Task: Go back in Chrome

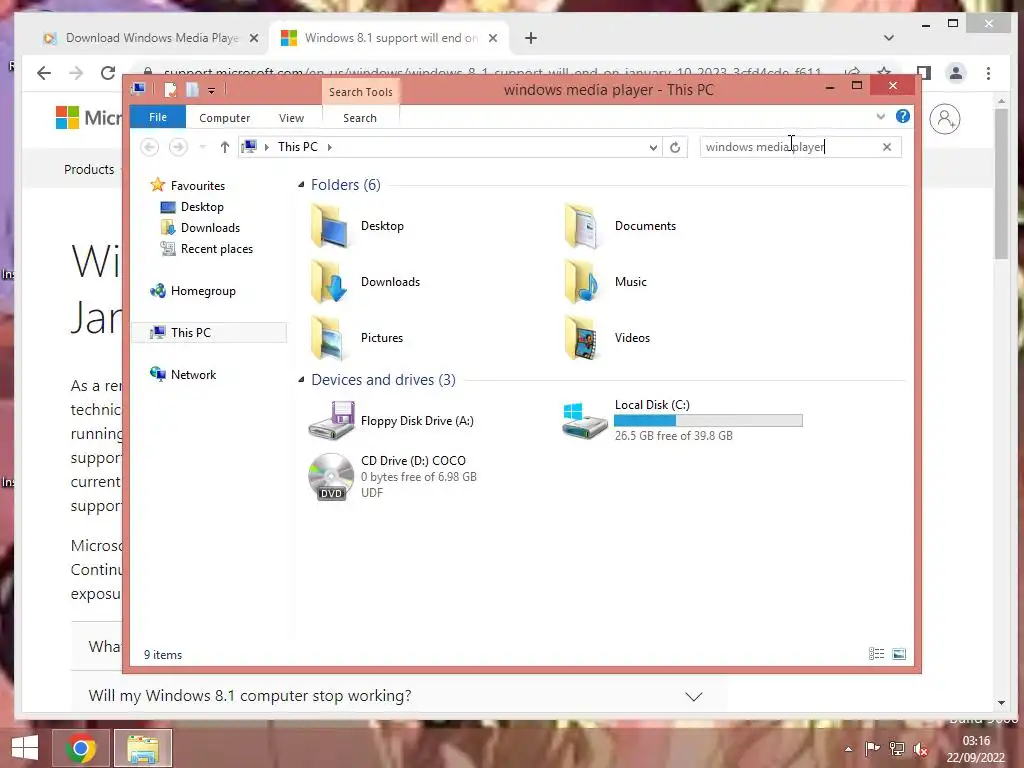Action: (44, 72)
